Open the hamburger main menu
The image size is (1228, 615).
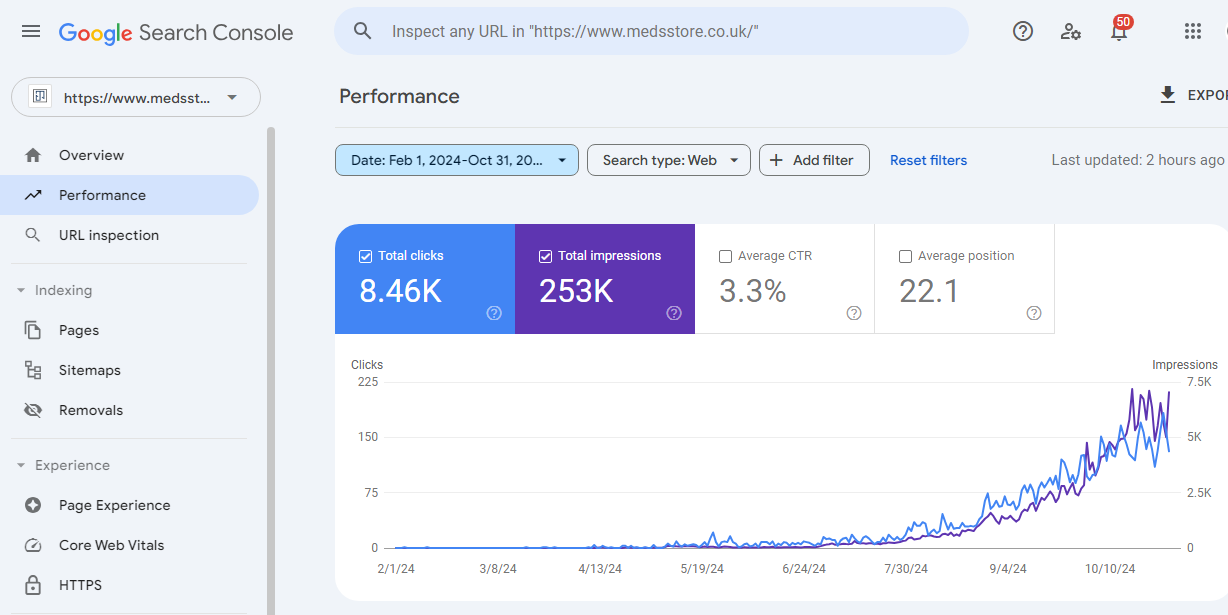[31, 31]
